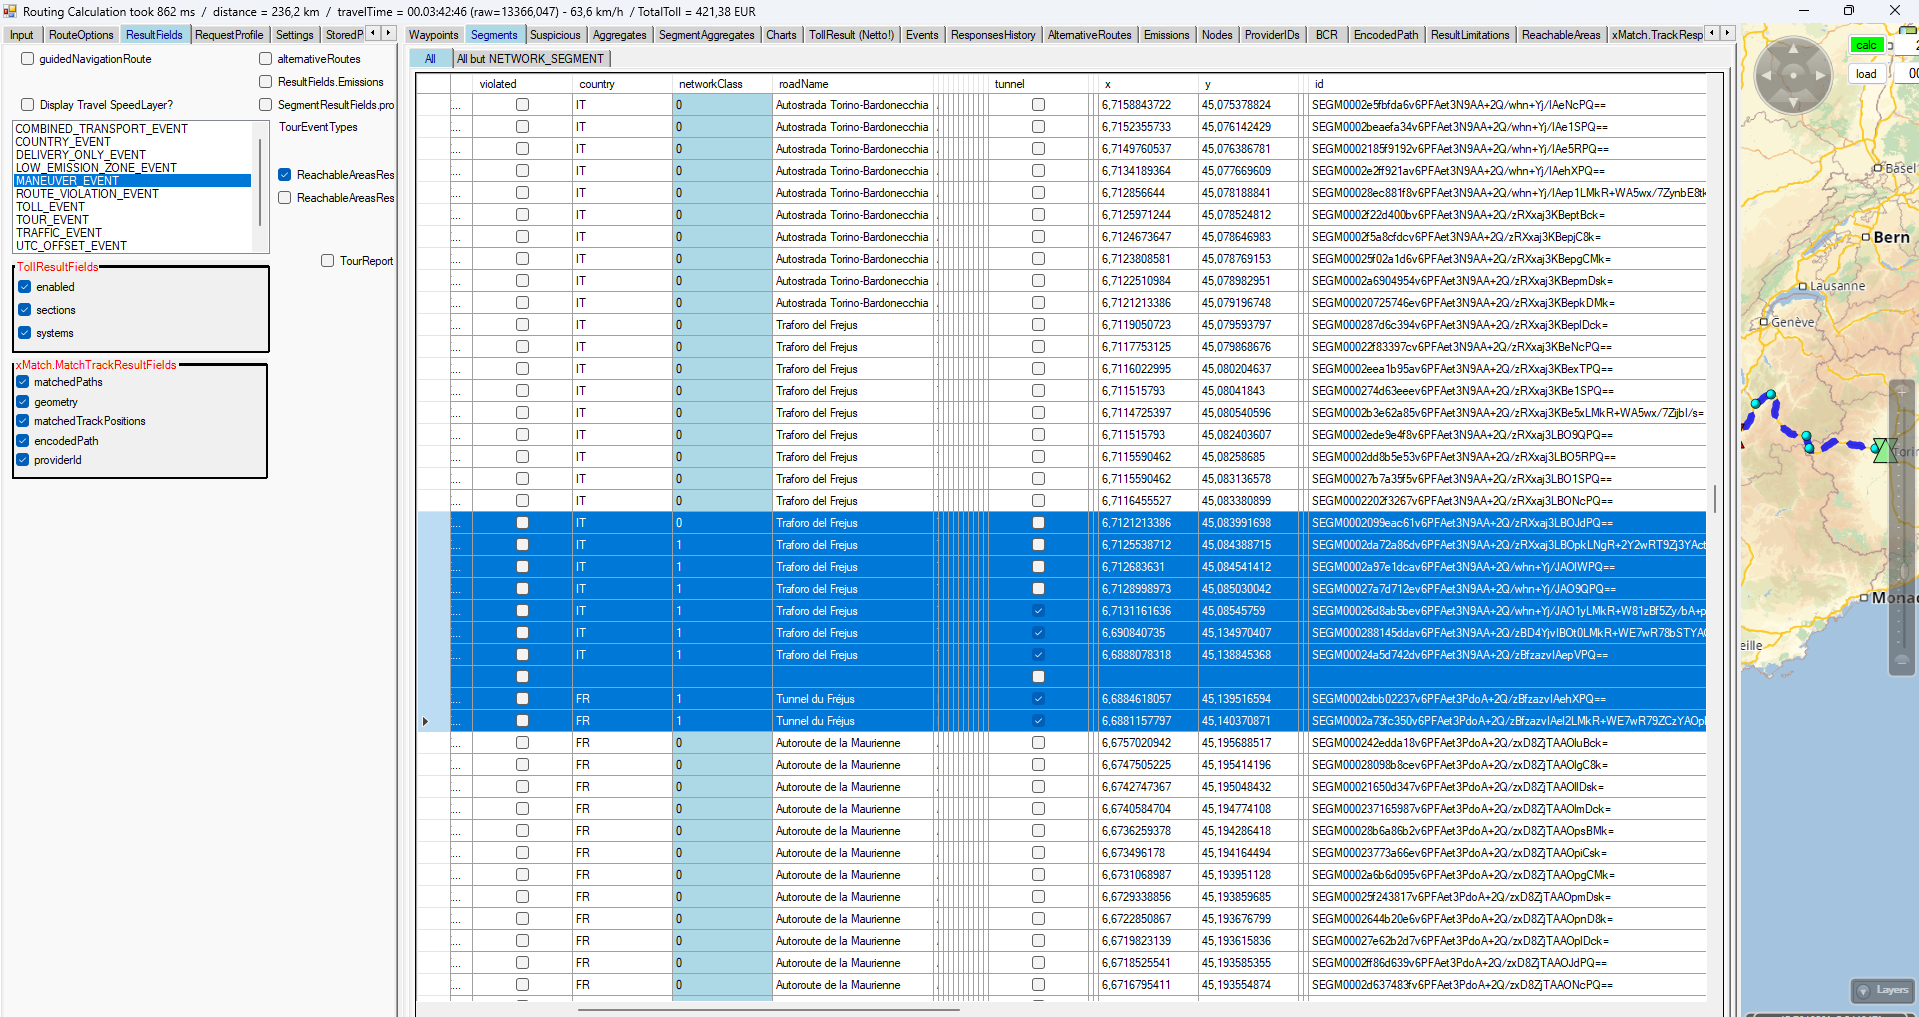Select TOLL_EVENT in the event list
The image size is (1919, 1017).
click(x=51, y=207)
